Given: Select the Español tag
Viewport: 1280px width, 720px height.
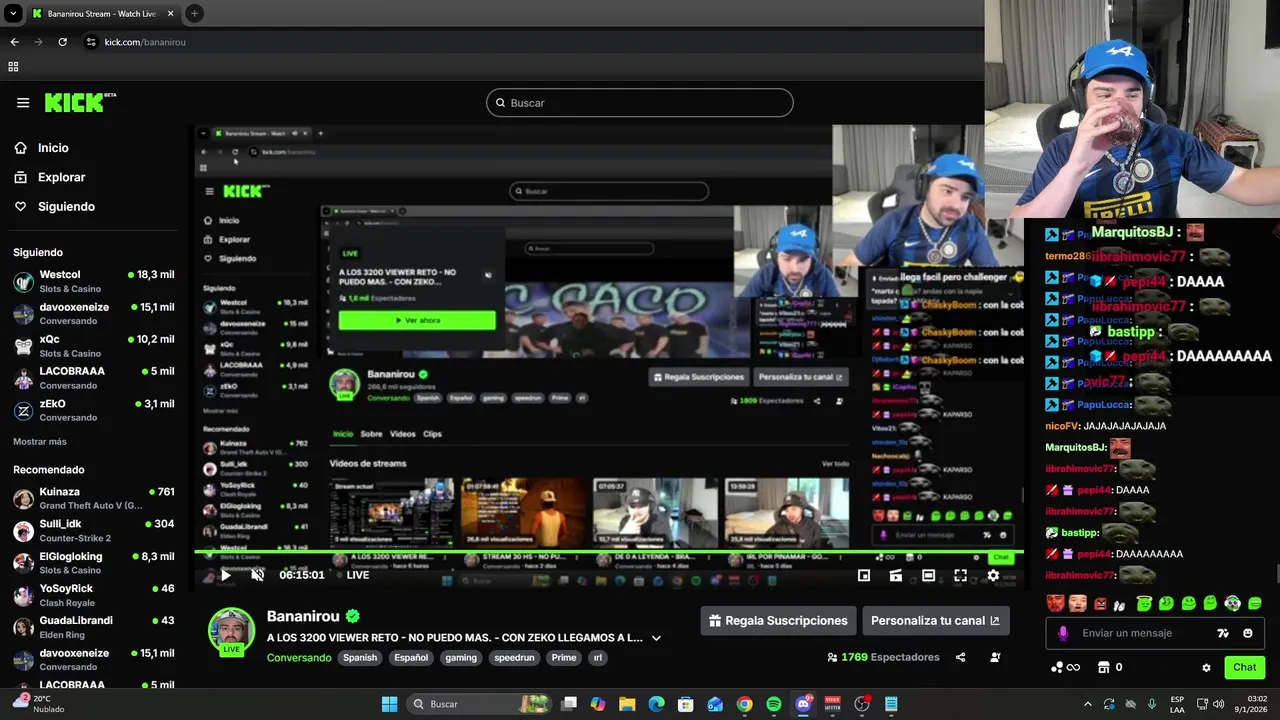Looking at the screenshot, I should click(x=411, y=658).
